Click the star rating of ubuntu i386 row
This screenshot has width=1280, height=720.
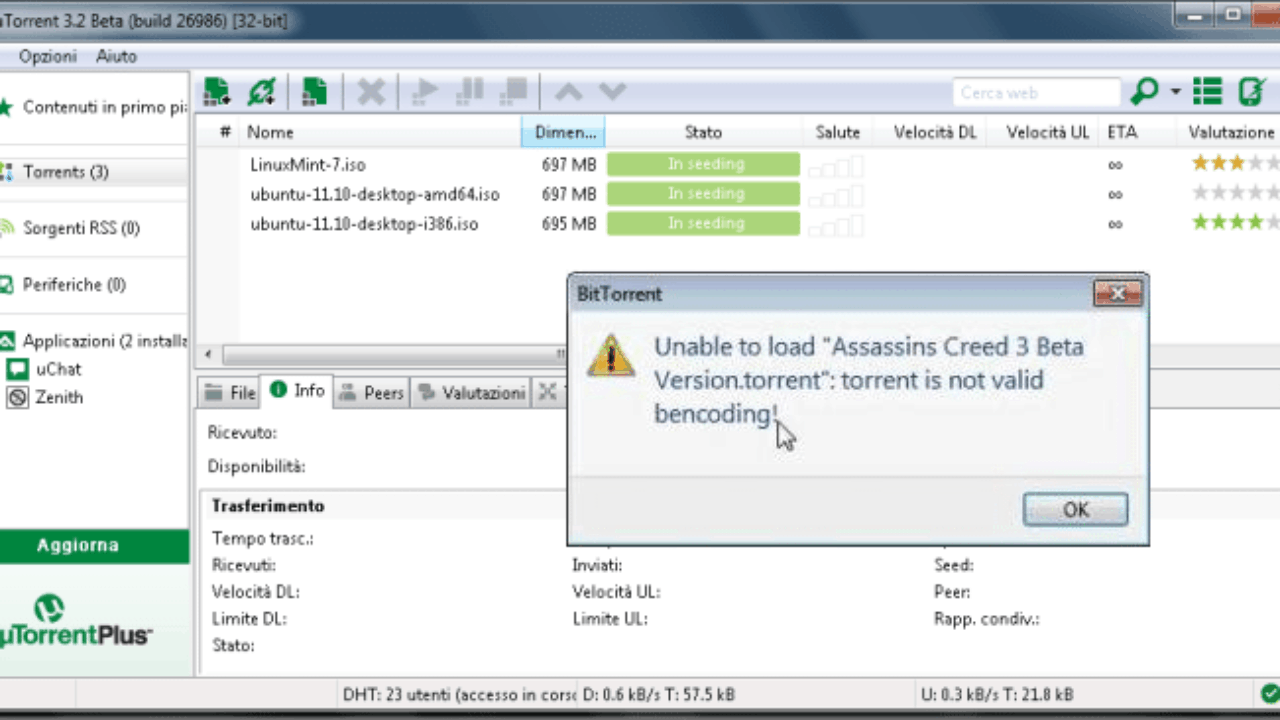1235,223
